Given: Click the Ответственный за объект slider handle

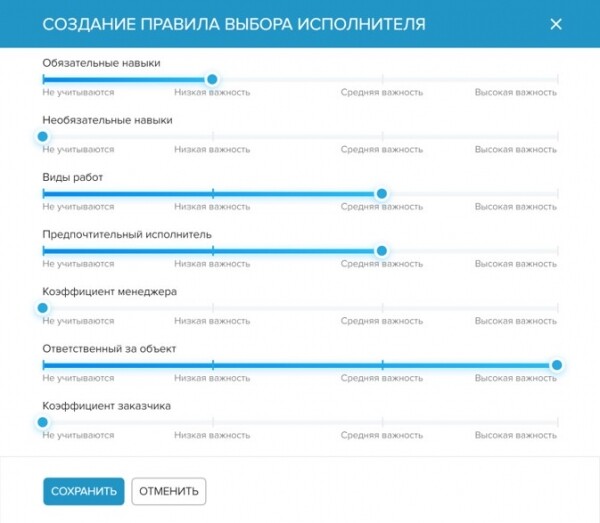Looking at the screenshot, I should [557, 365].
